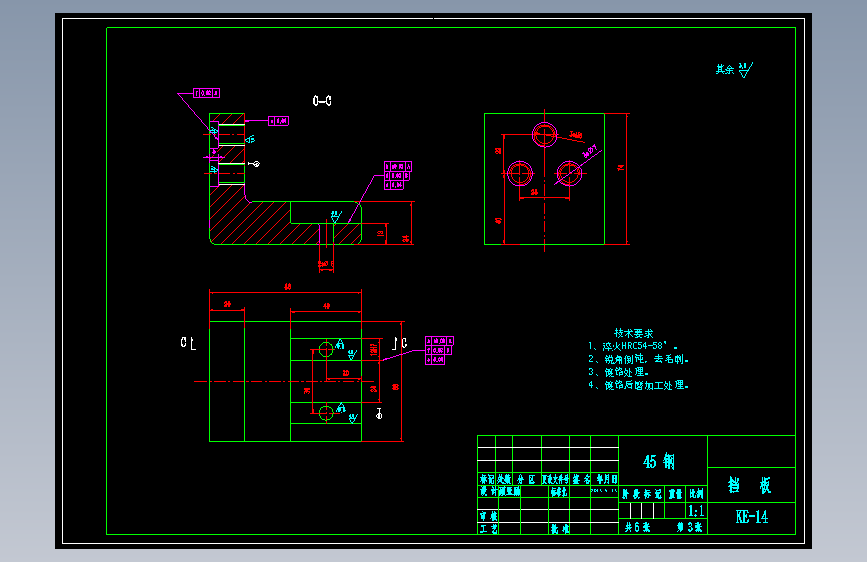Click the '共6张' total sheets text
Image resolution: width=867 pixels, height=562 pixels.
[x=638, y=527]
